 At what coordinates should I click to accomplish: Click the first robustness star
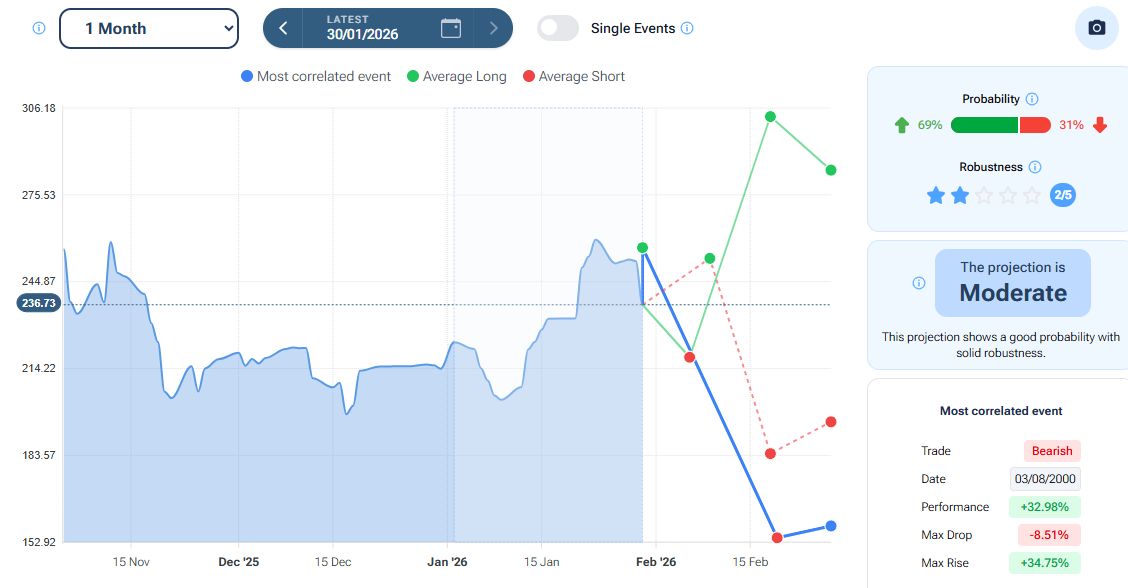point(936,195)
